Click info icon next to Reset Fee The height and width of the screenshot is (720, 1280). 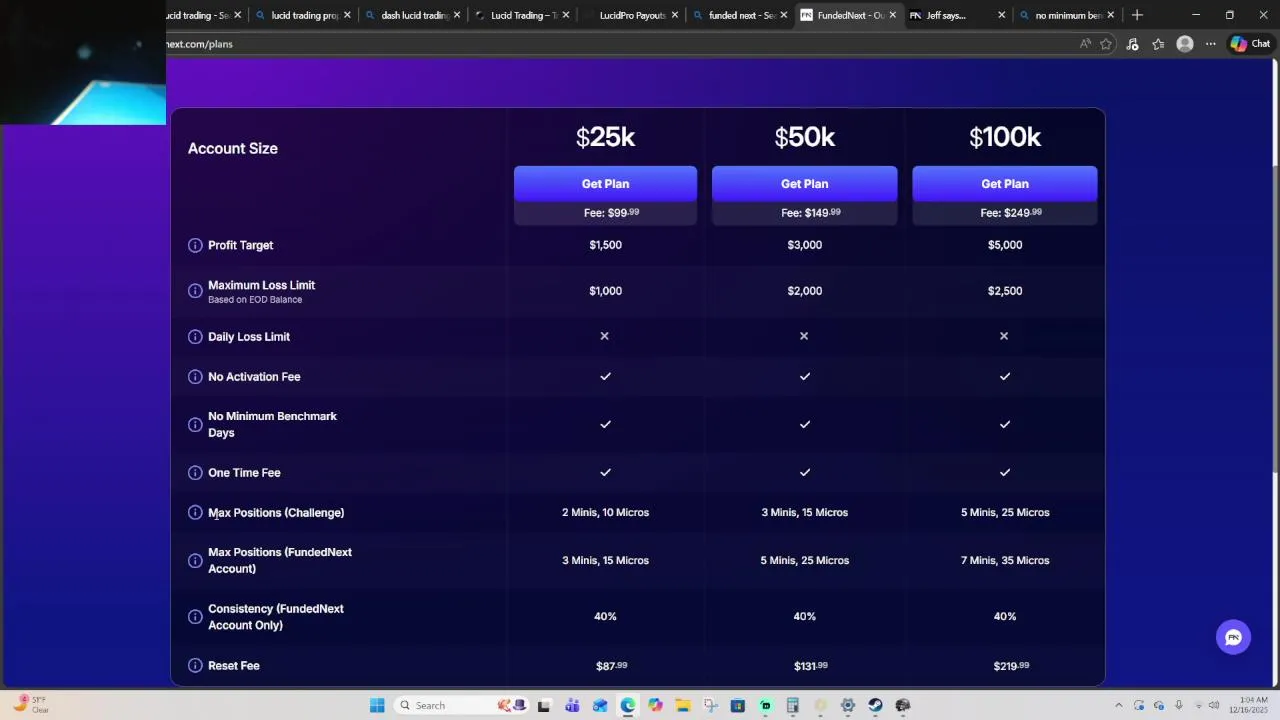pyautogui.click(x=195, y=666)
